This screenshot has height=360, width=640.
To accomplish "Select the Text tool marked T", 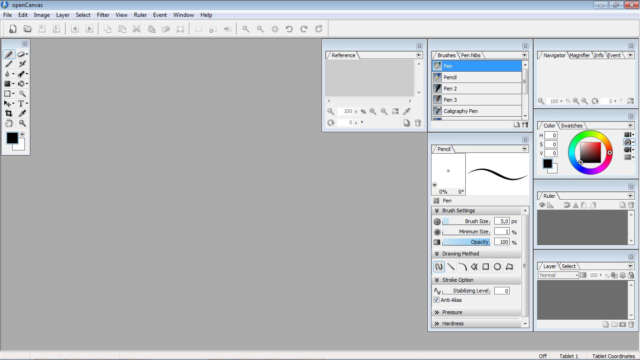I will 22,104.
